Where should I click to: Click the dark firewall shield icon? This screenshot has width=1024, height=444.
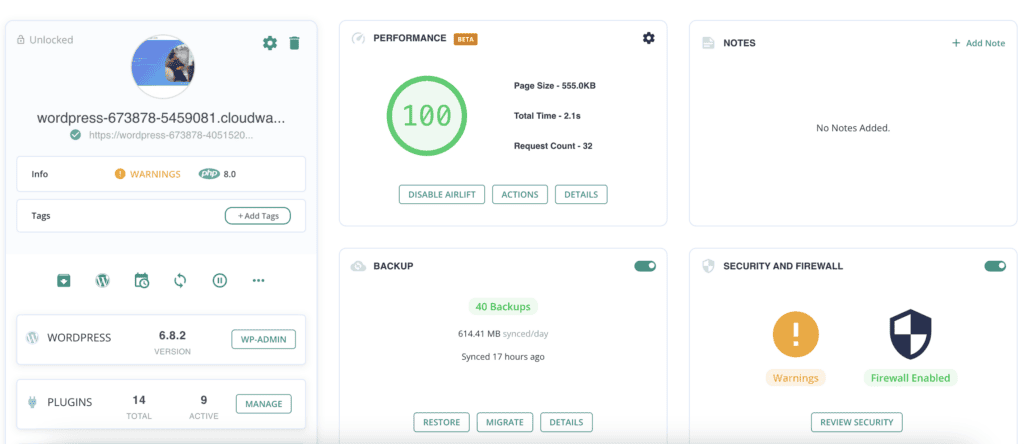(910, 334)
